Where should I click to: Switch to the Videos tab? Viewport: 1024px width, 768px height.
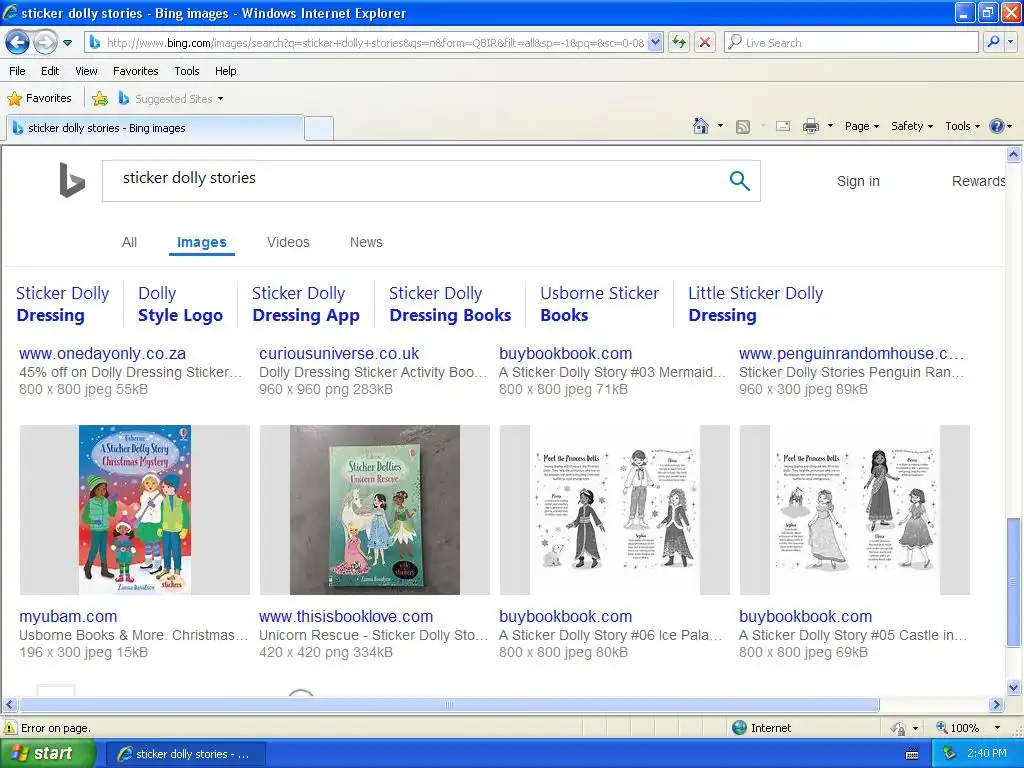(x=288, y=242)
